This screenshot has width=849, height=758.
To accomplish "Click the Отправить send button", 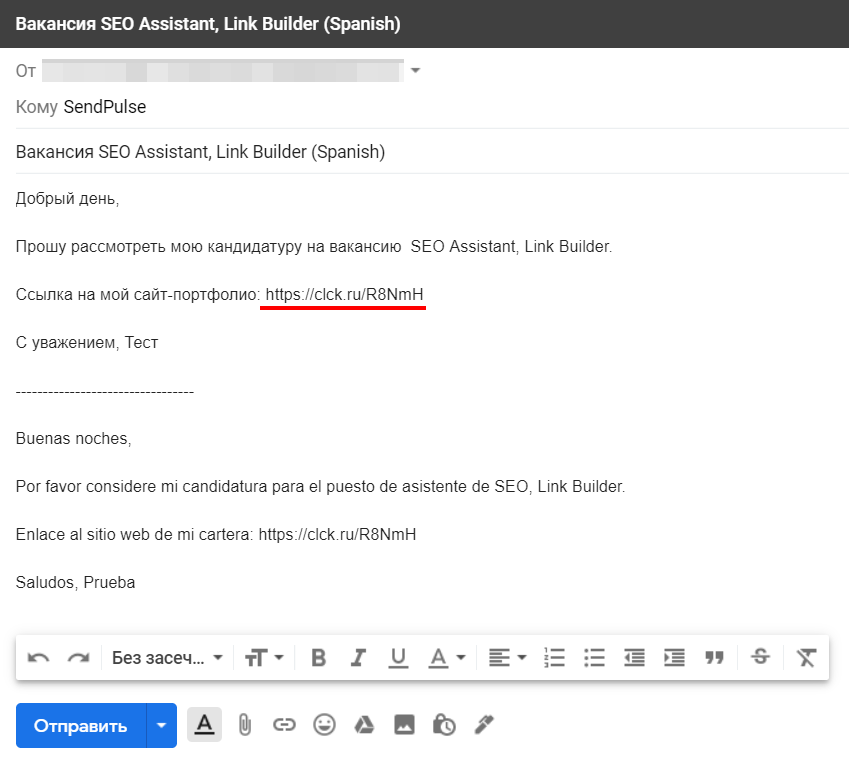I will pyautogui.click(x=81, y=726).
